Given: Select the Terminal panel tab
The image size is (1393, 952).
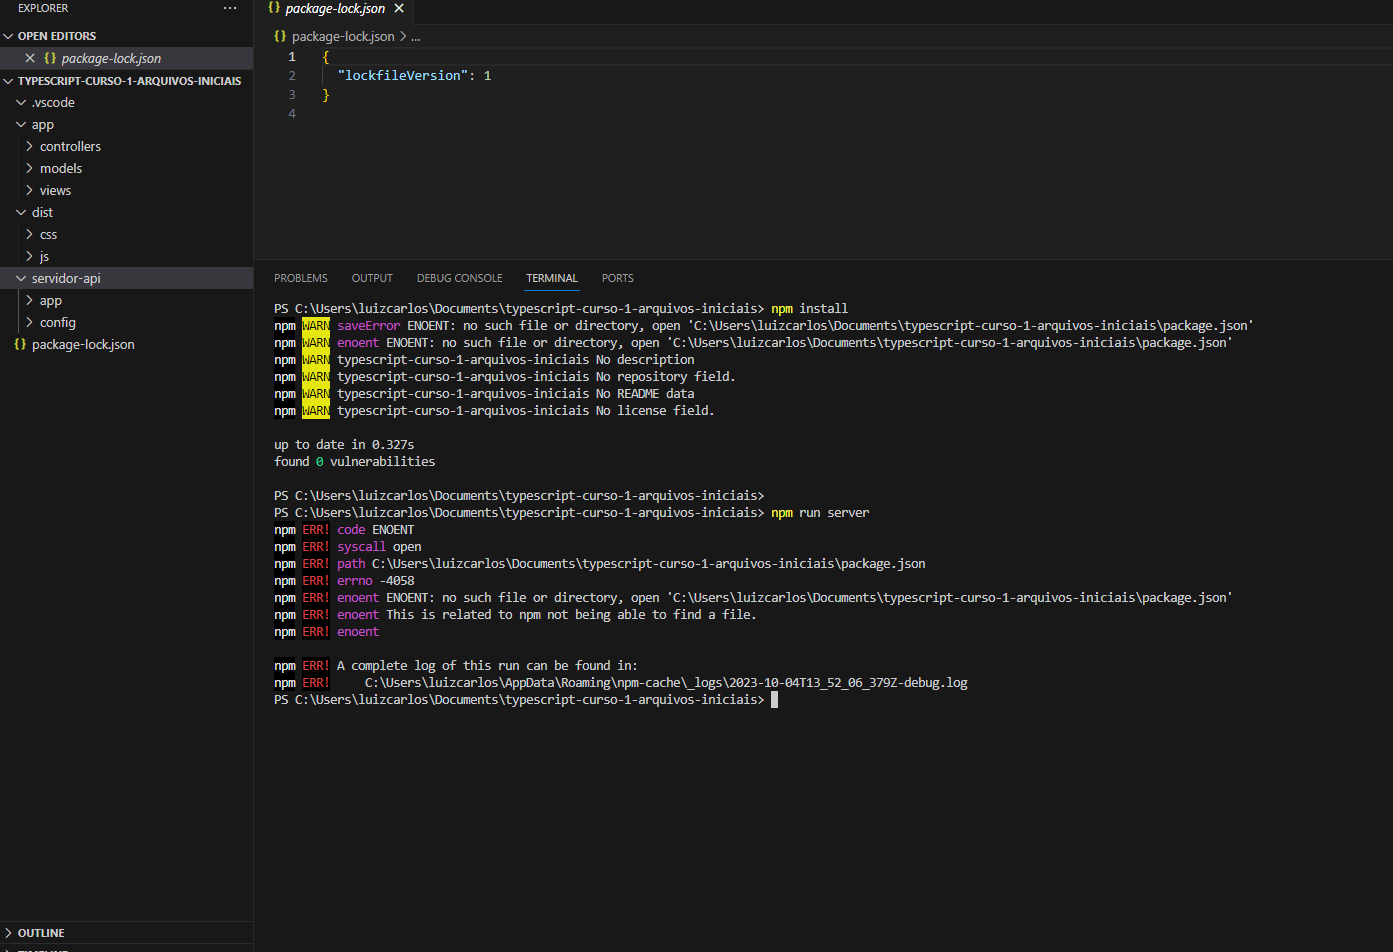Looking at the screenshot, I should click(552, 278).
